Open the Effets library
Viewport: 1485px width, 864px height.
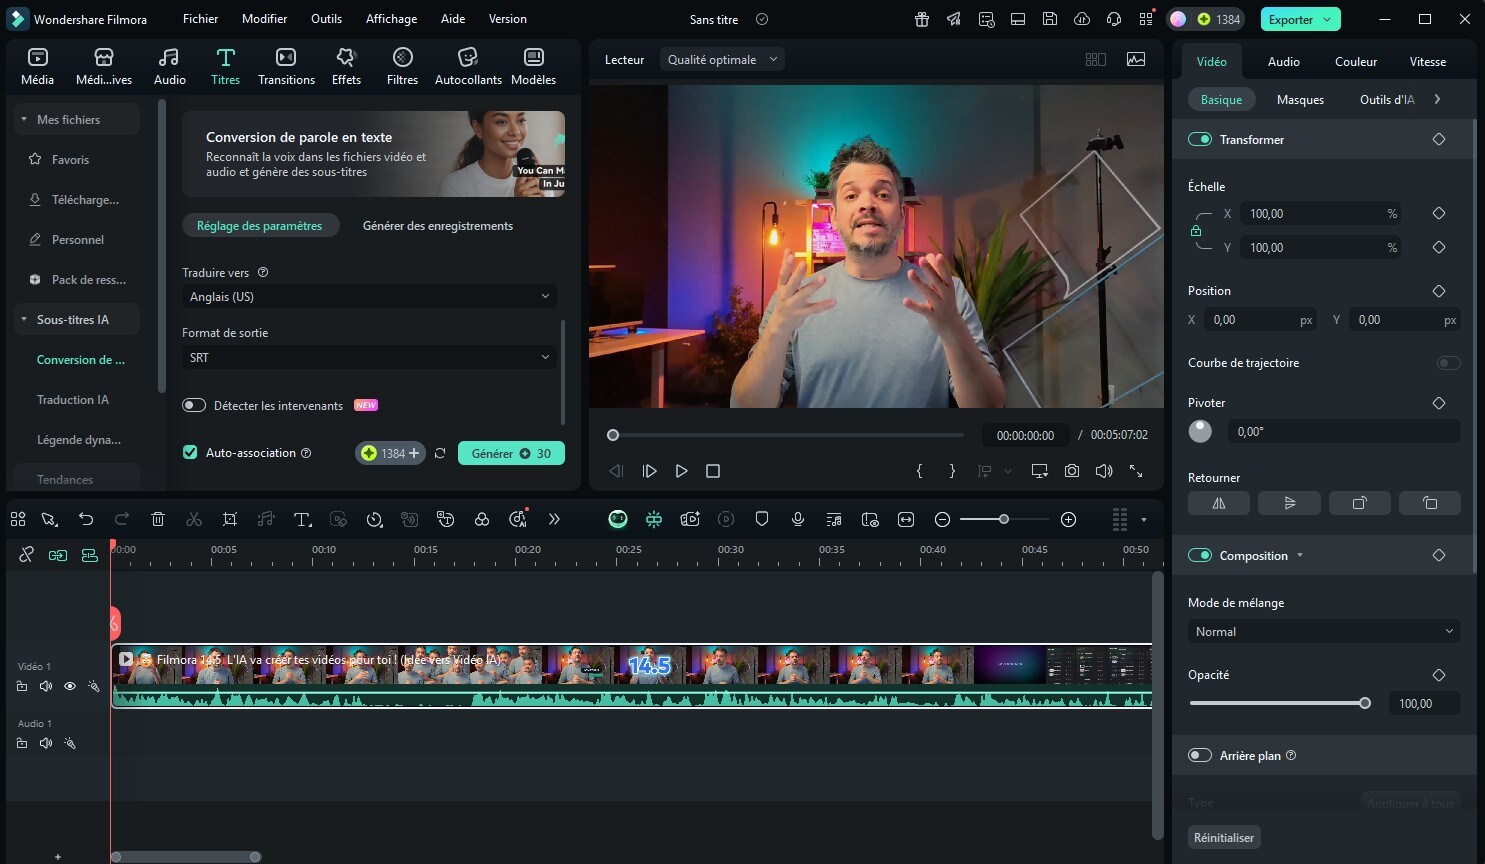346,66
